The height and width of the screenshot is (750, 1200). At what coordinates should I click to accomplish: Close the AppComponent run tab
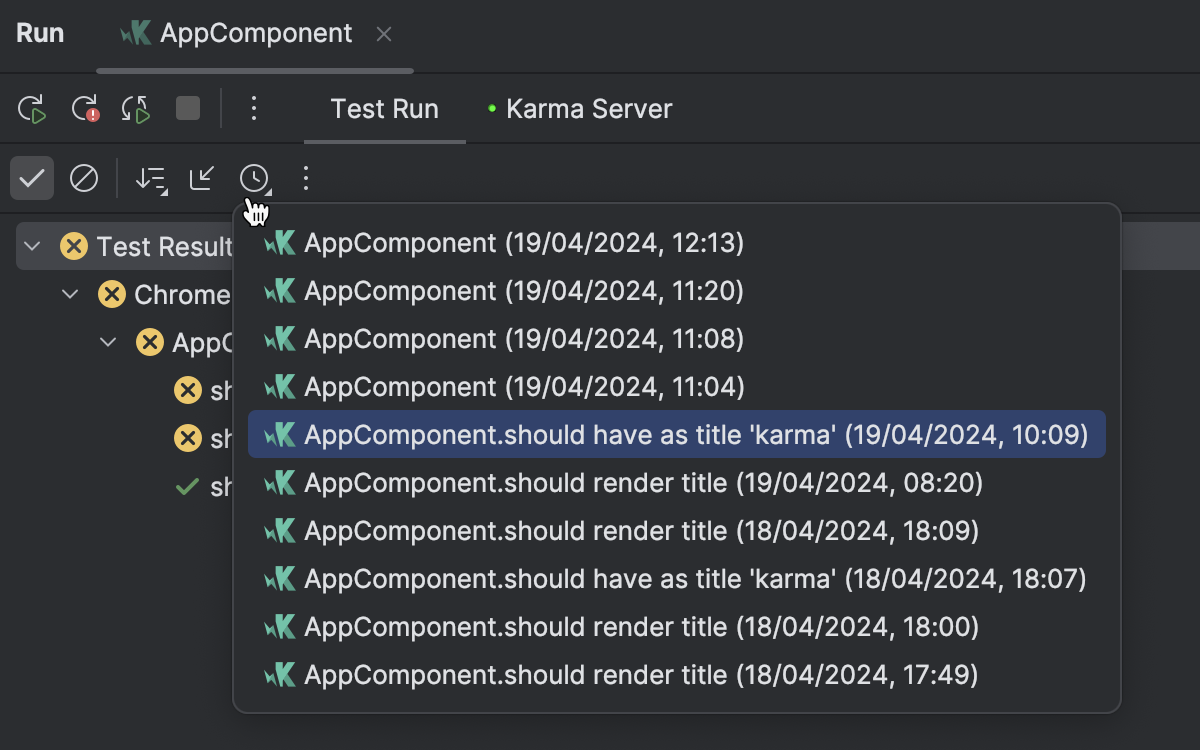[384, 34]
